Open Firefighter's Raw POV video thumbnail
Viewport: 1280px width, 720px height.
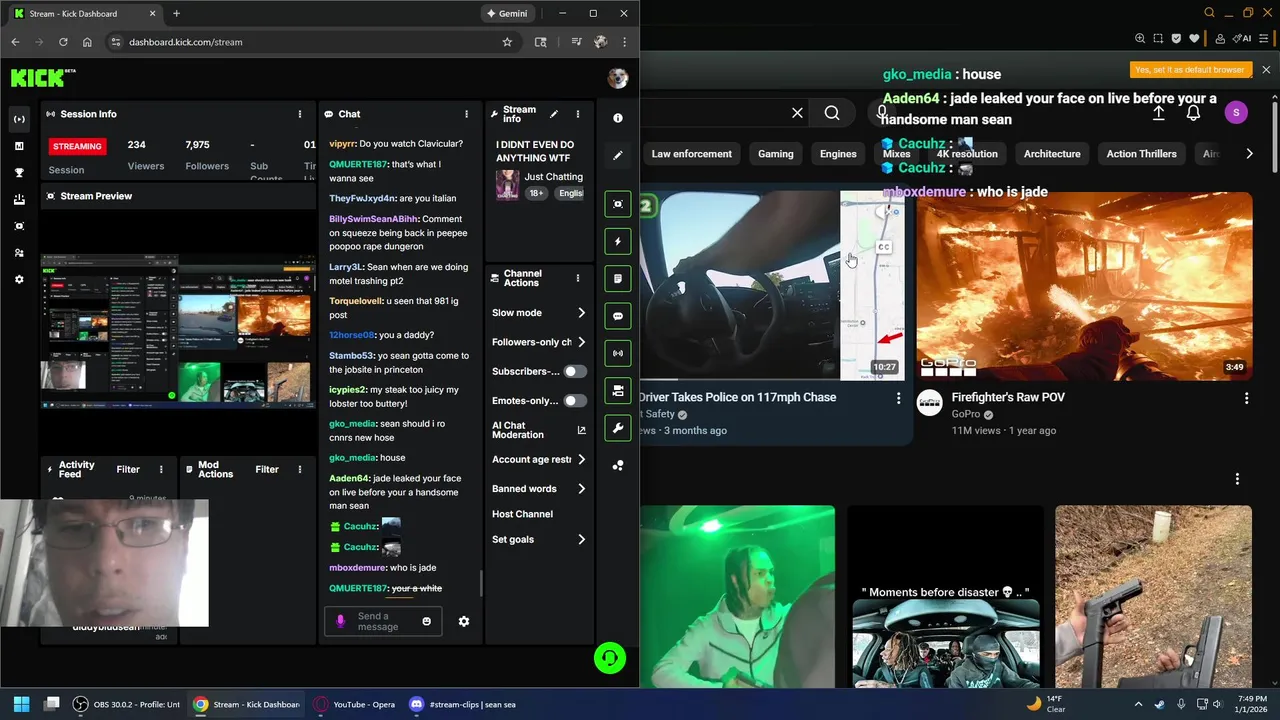(x=1085, y=286)
